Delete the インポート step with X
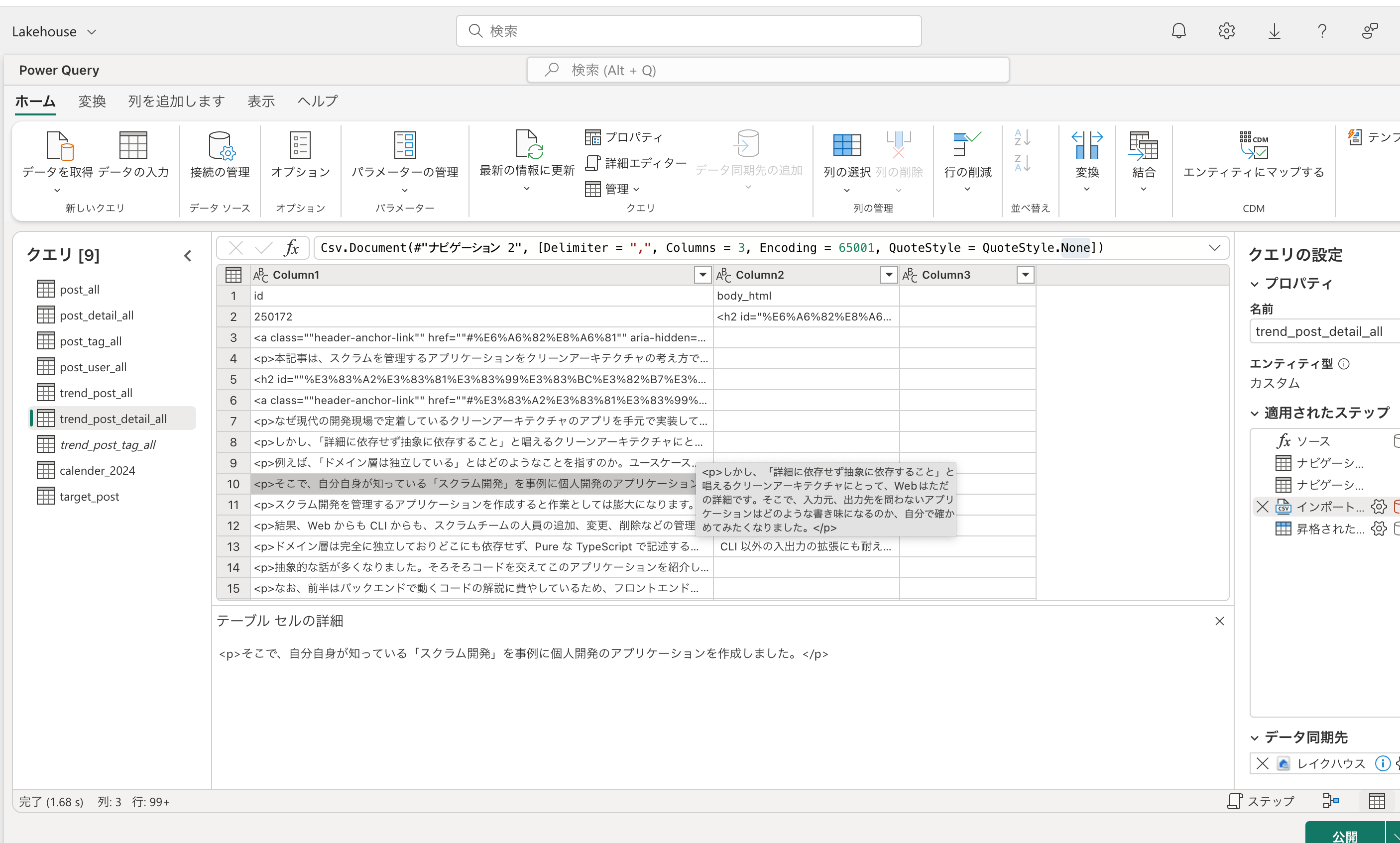The height and width of the screenshot is (843, 1400). (1262, 507)
